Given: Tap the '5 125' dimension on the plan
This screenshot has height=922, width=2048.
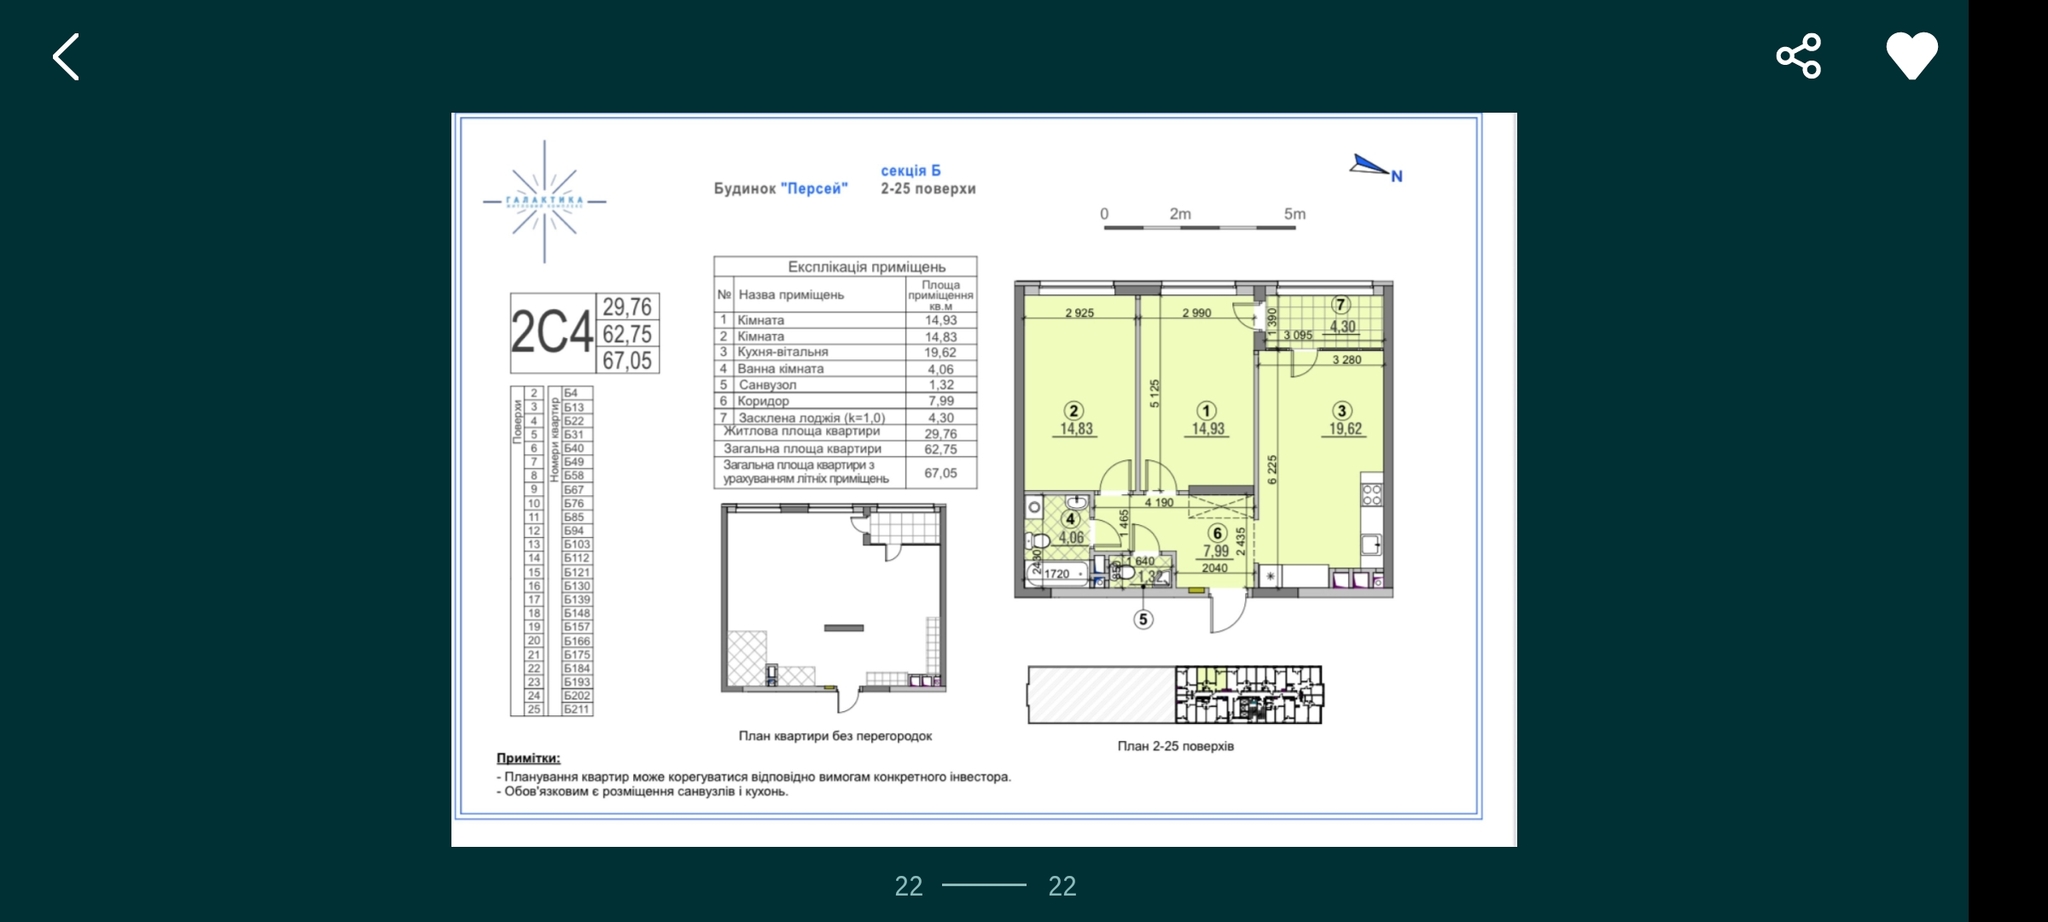Looking at the screenshot, I should 1154,393.
